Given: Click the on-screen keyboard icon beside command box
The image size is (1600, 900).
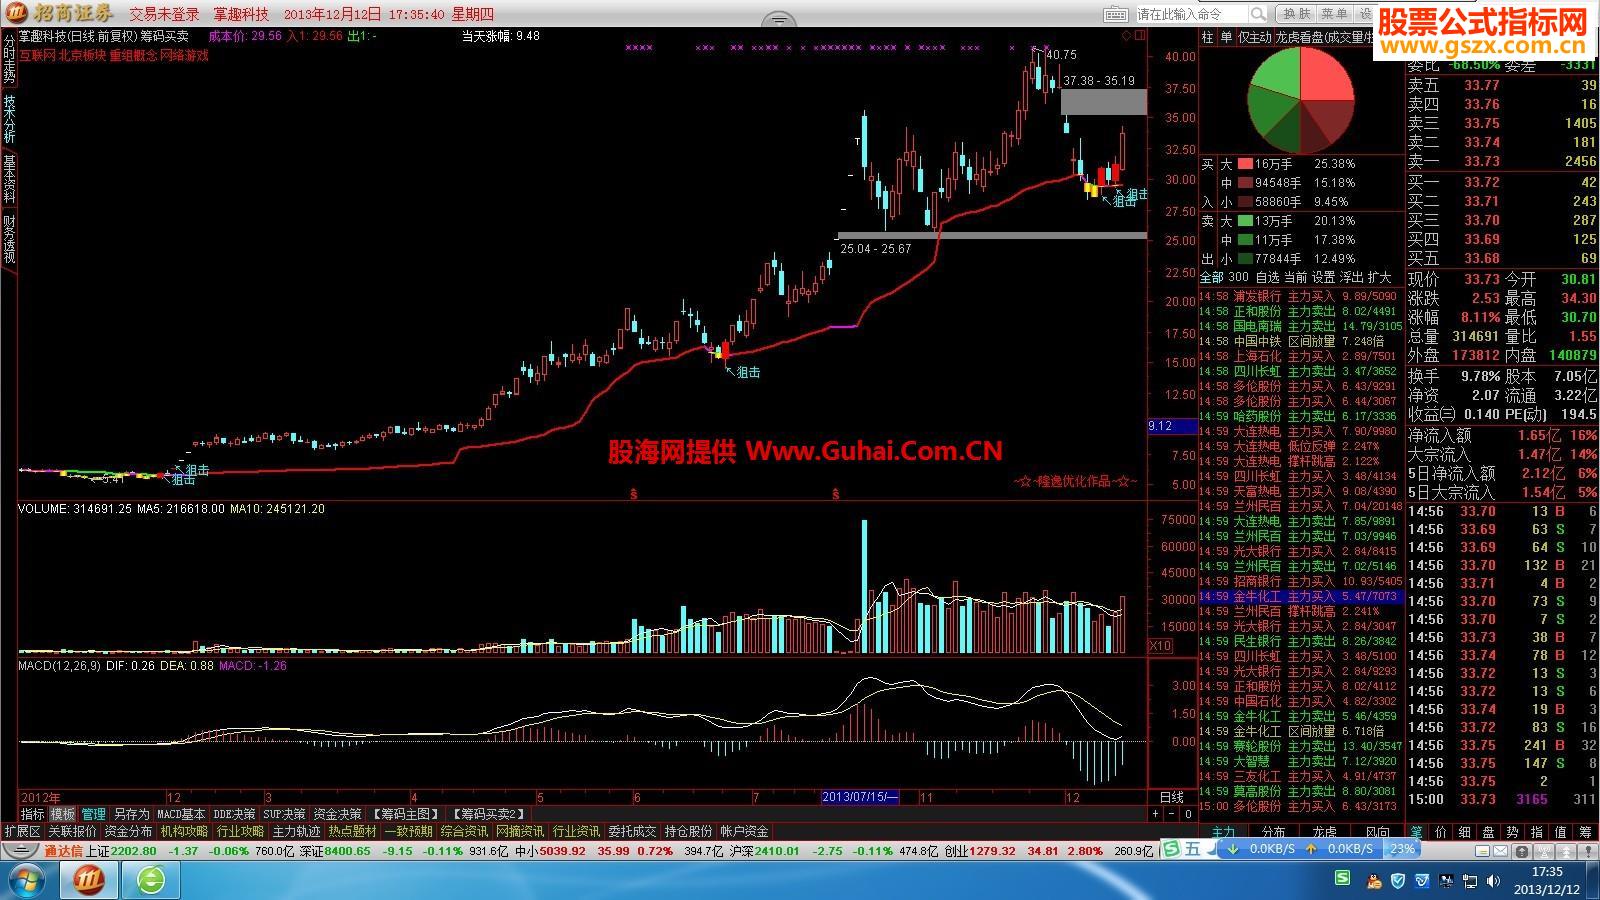Looking at the screenshot, I should tap(1116, 14).
